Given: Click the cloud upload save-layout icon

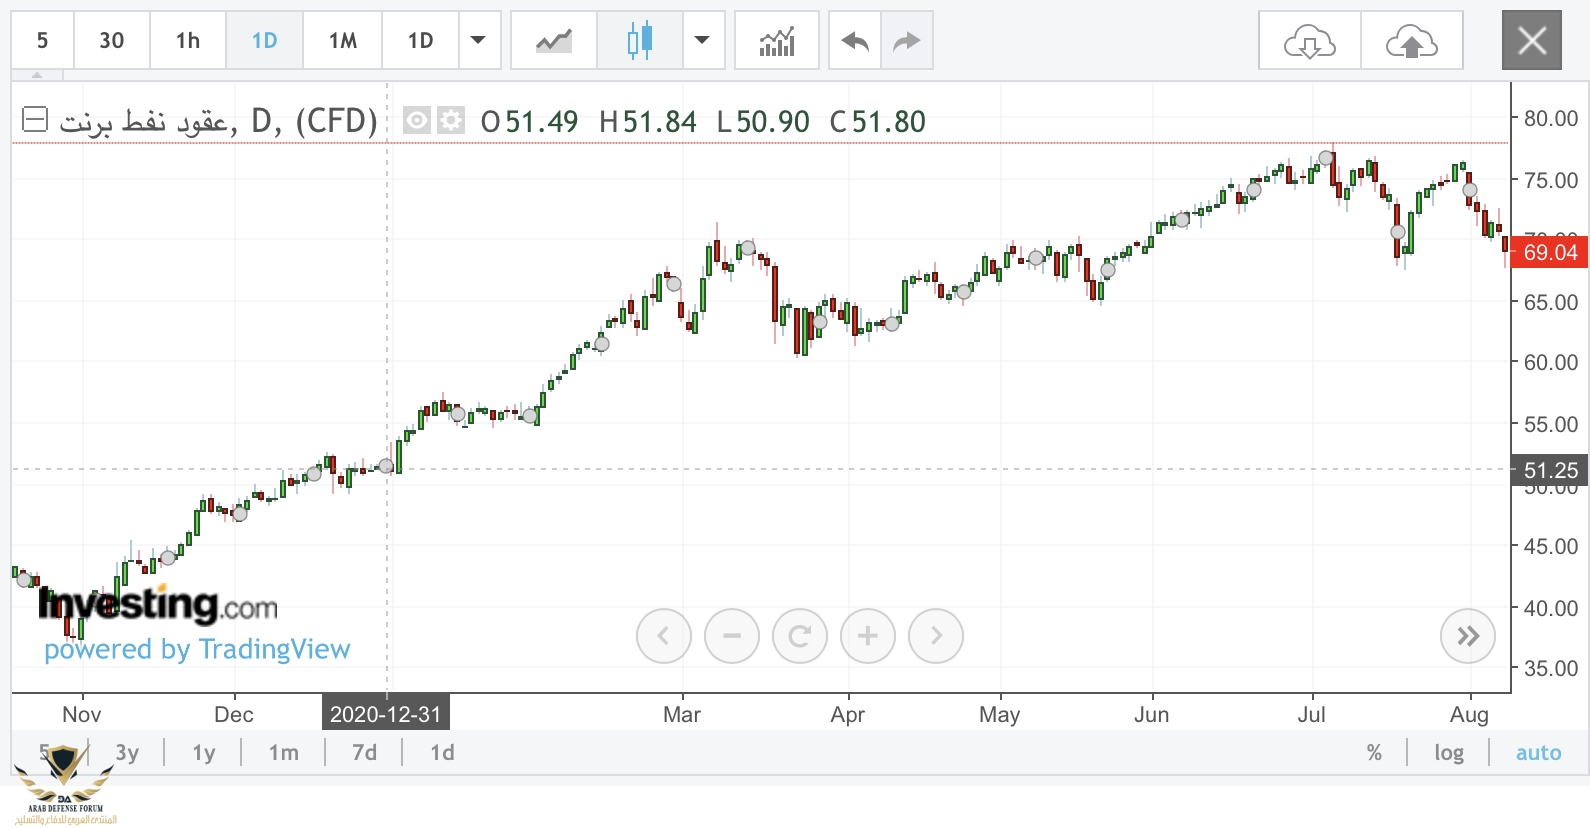Looking at the screenshot, I should (1411, 41).
